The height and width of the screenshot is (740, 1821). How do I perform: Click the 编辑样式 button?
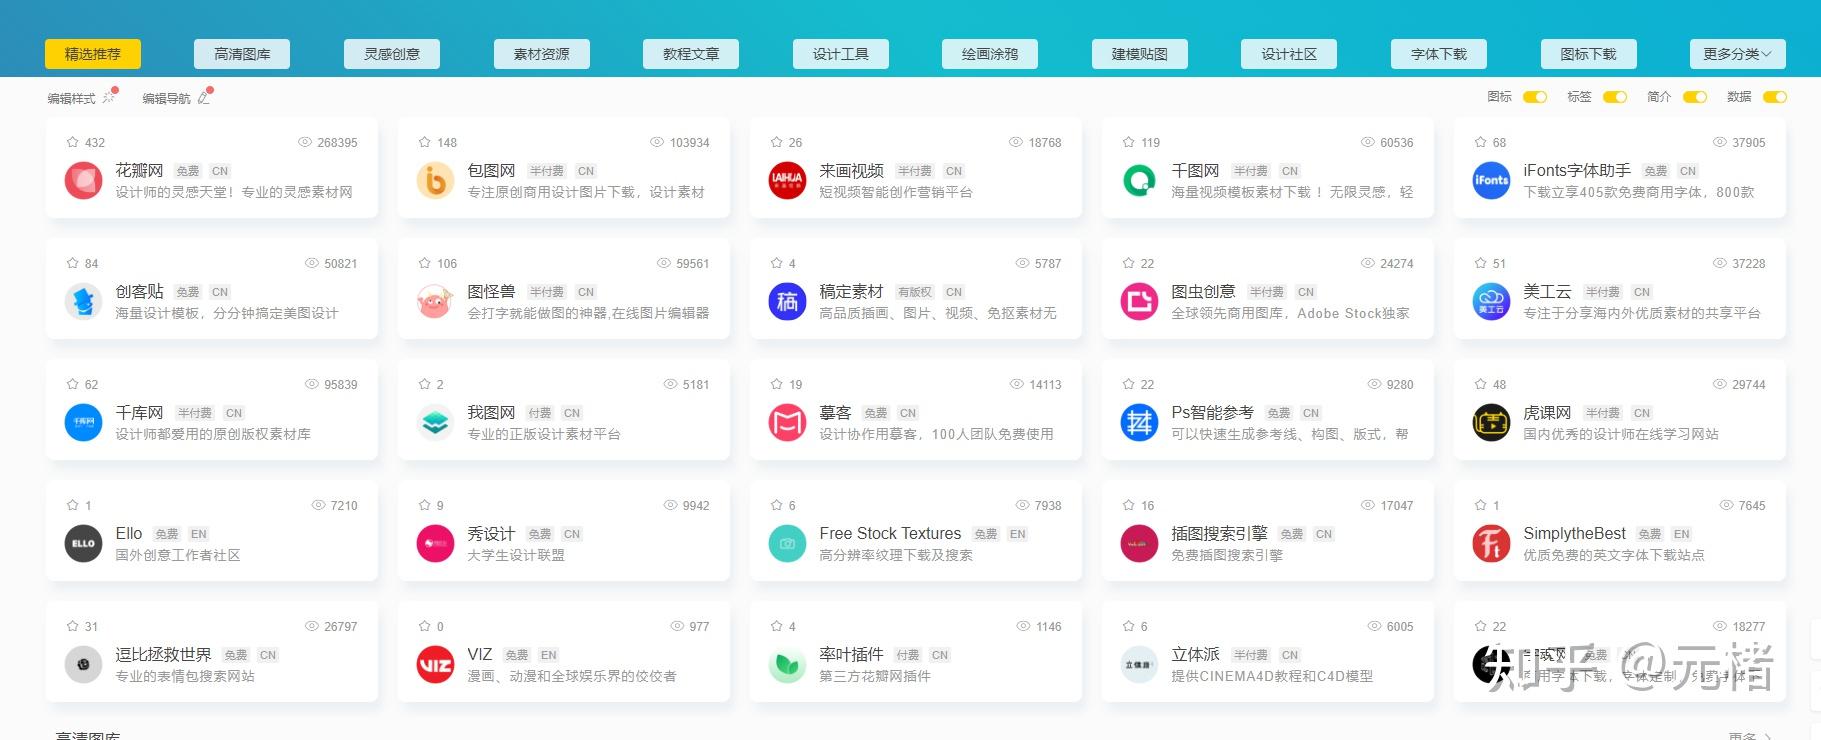point(82,98)
